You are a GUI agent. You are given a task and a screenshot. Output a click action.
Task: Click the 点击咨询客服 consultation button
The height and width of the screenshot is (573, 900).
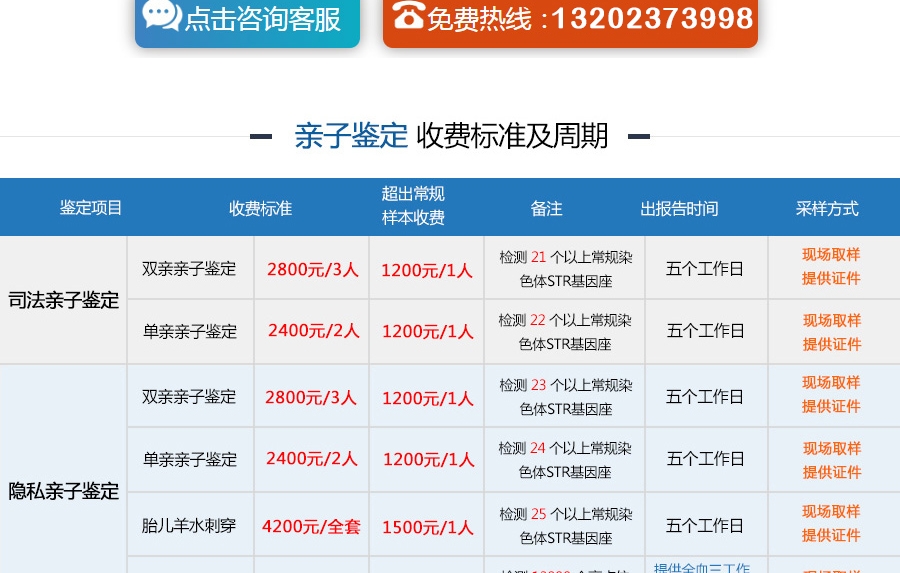pos(247,22)
